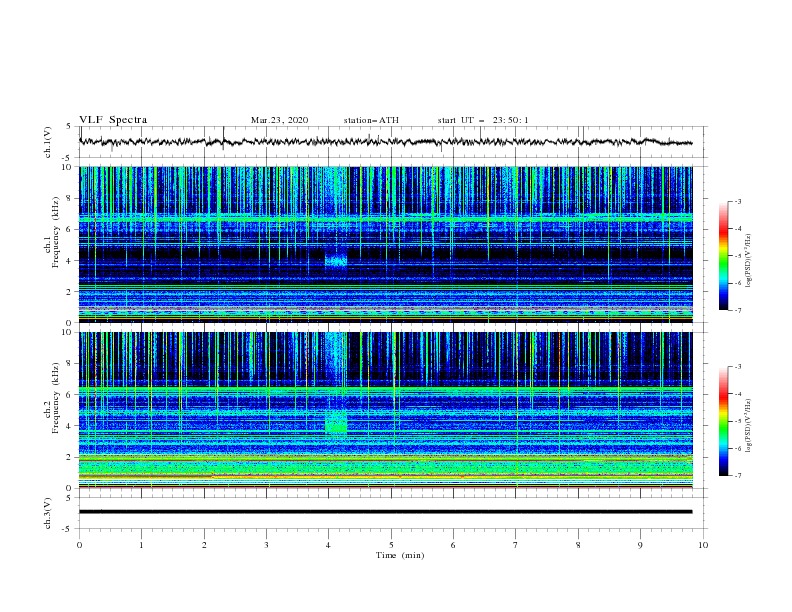This screenshot has width=792, height=612.
Task: Click the "8" kHz tick on ch.2 frequency axis
Action: pyautogui.click(x=70, y=364)
